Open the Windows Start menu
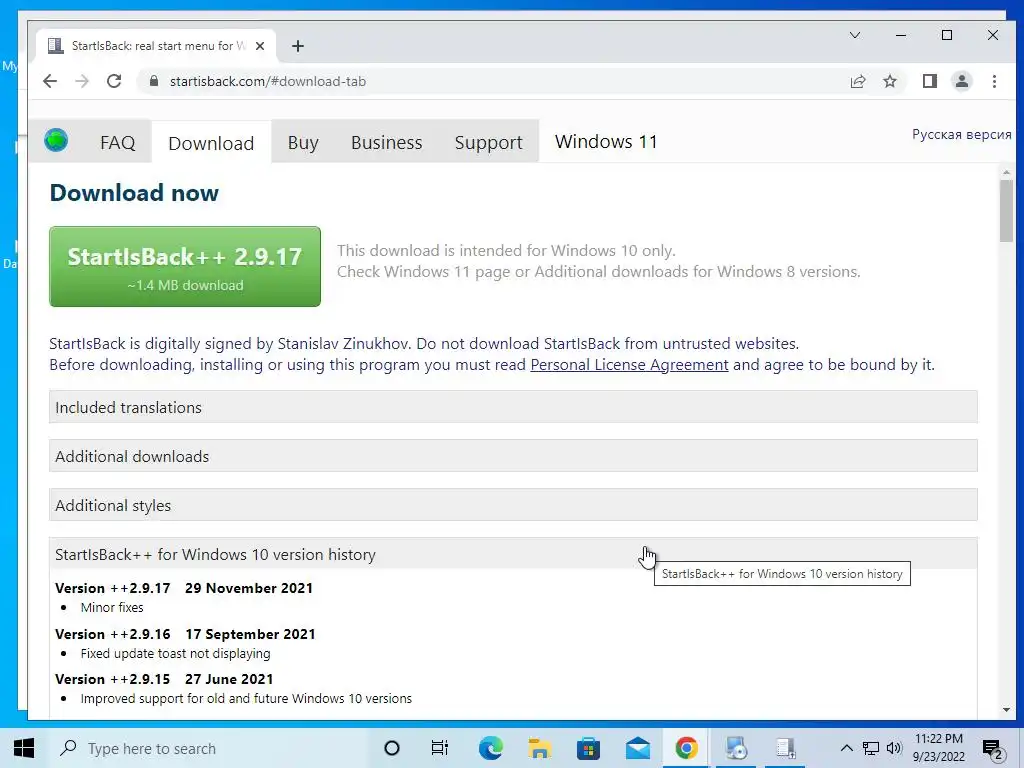 [24, 748]
